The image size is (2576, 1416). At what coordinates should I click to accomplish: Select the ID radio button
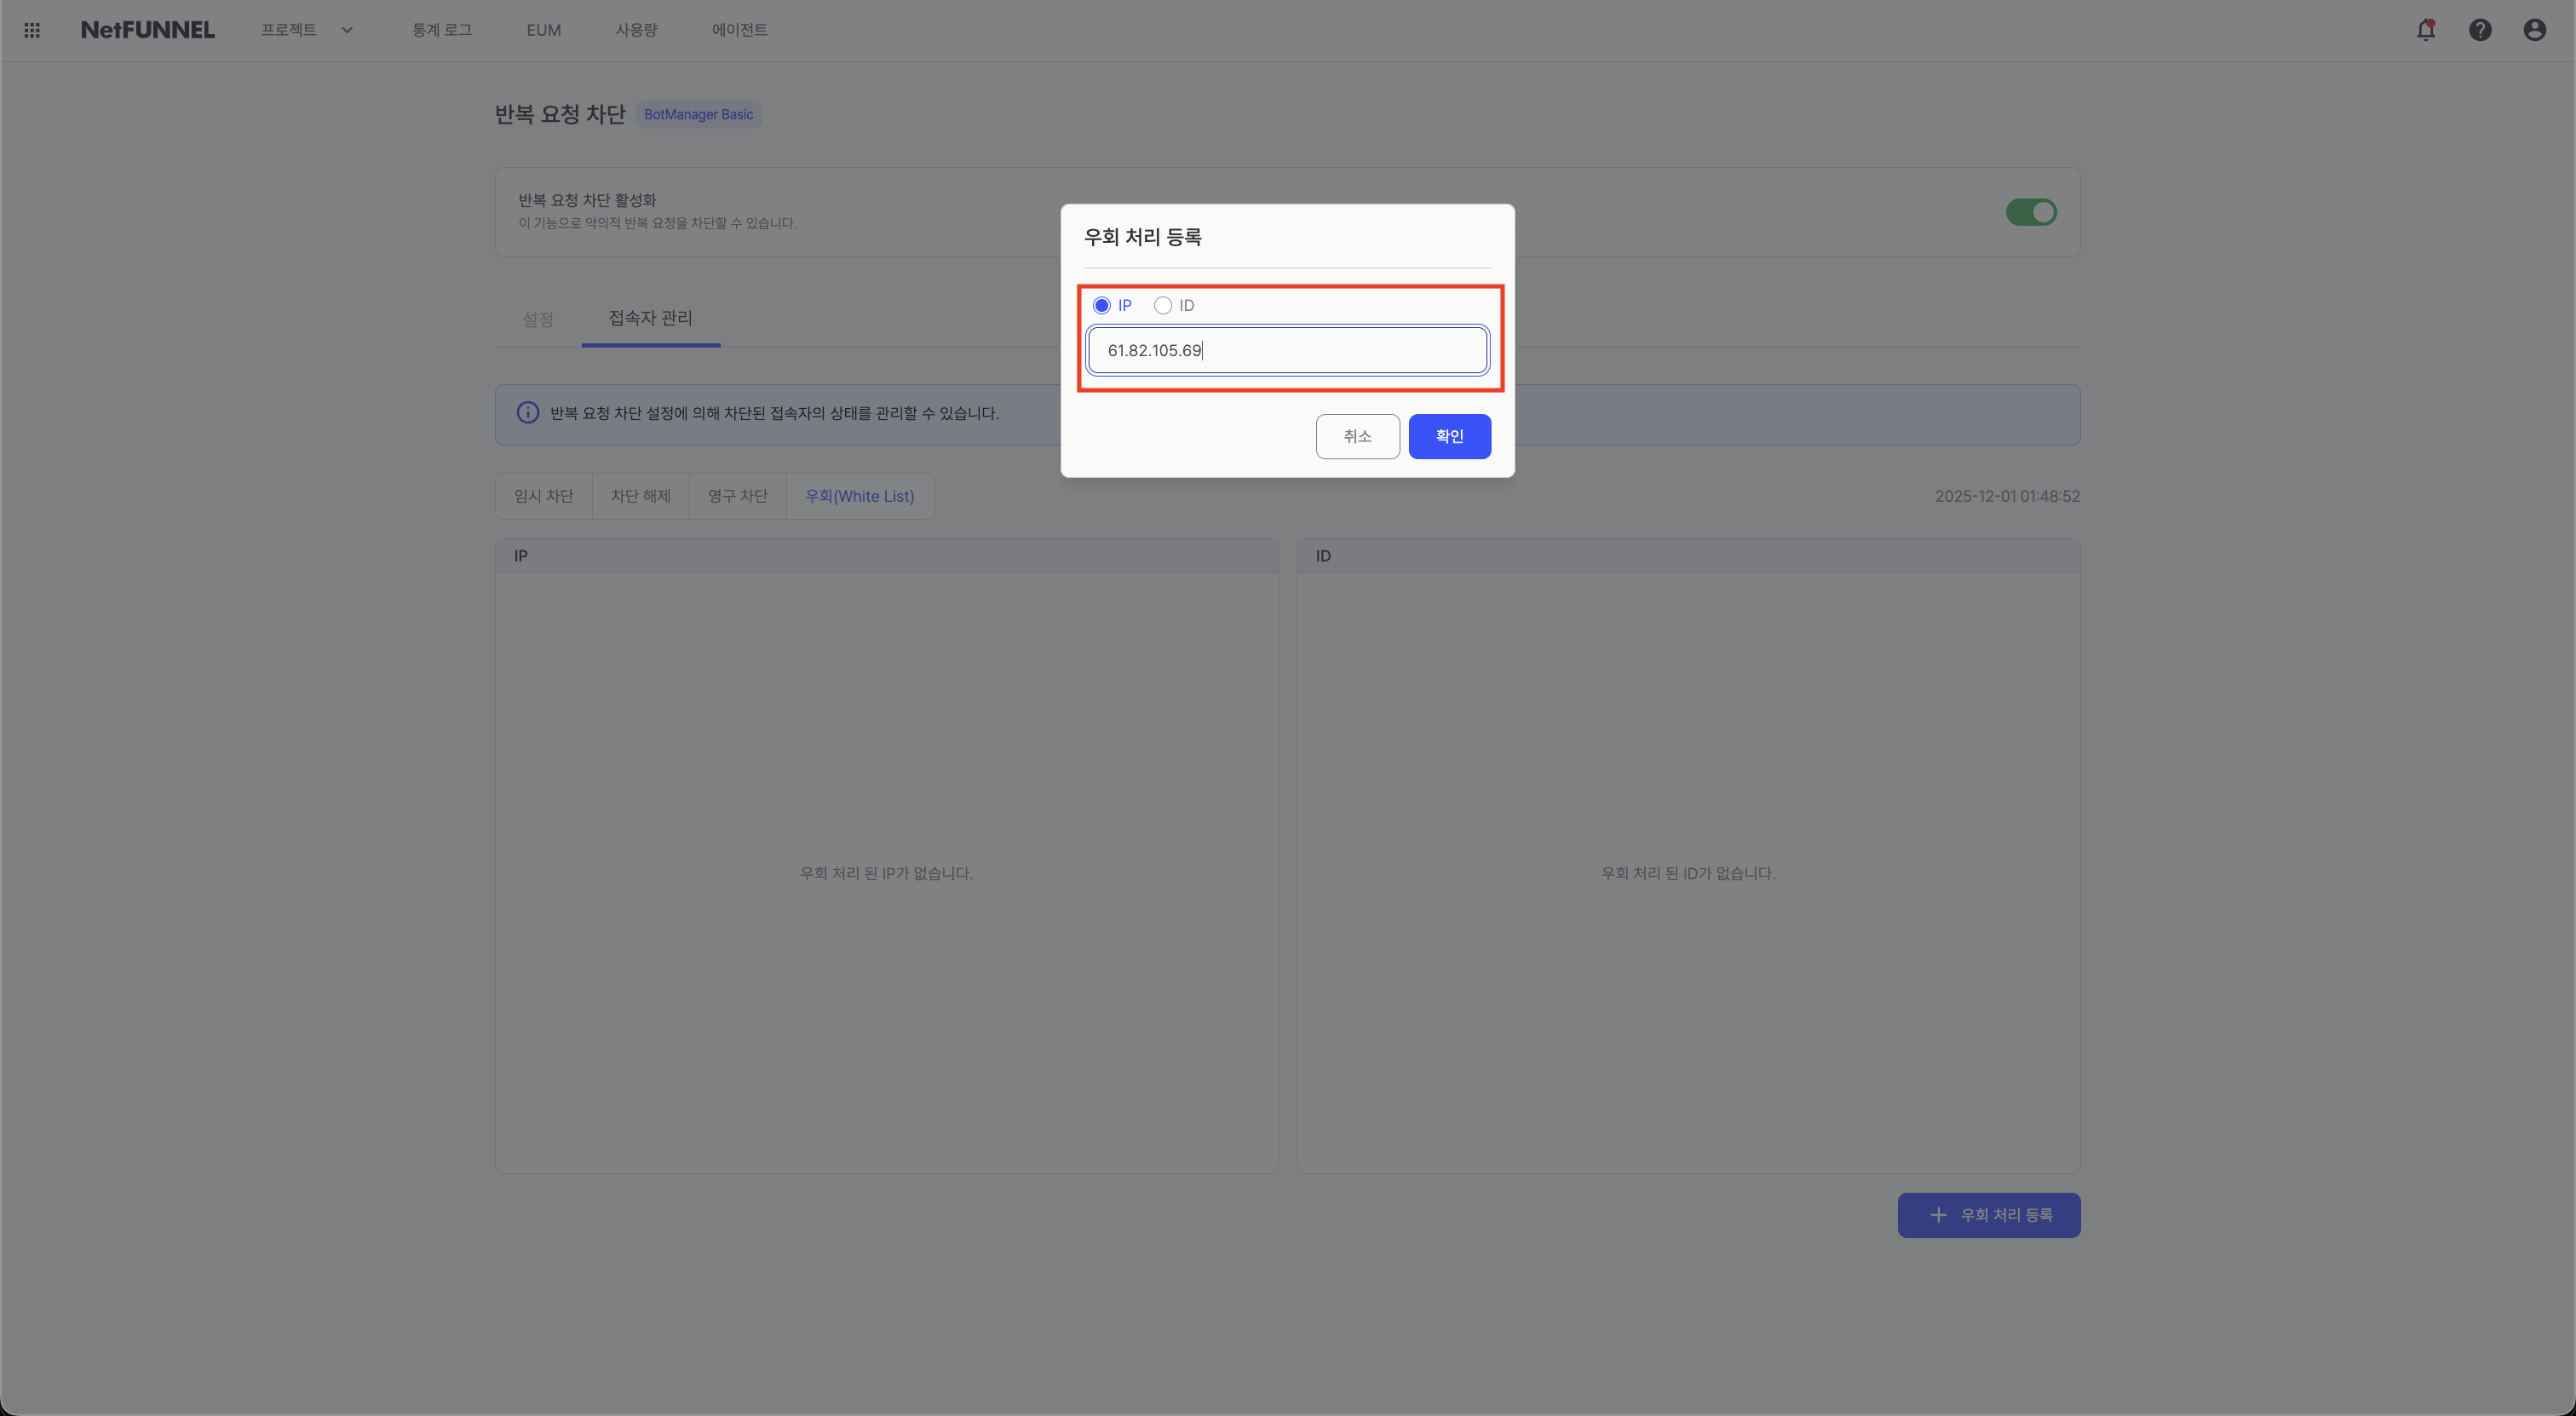(x=1162, y=305)
